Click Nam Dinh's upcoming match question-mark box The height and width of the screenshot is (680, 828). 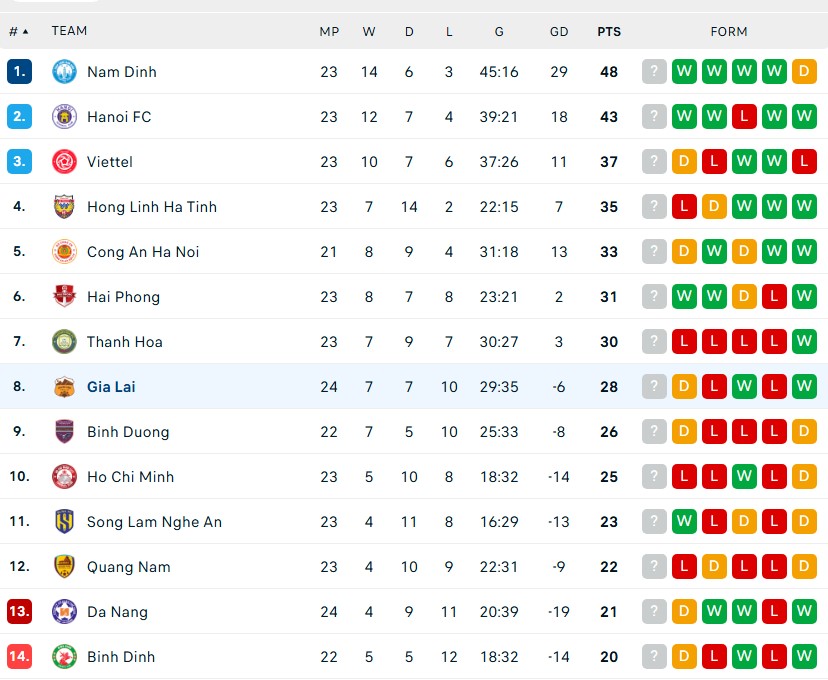[x=654, y=72]
